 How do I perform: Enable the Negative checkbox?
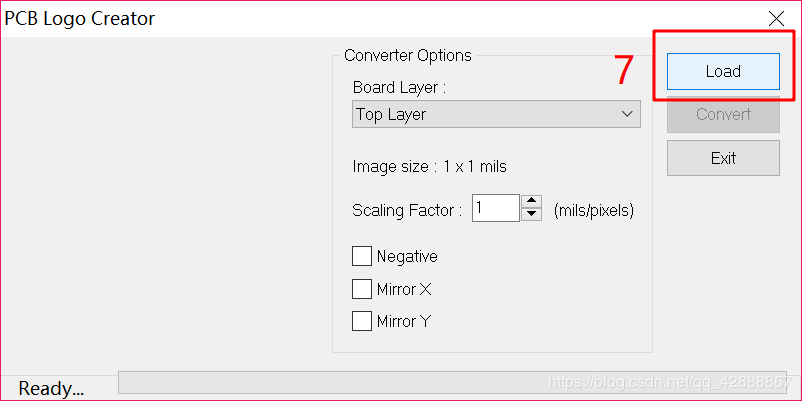[x=362, y=256]
